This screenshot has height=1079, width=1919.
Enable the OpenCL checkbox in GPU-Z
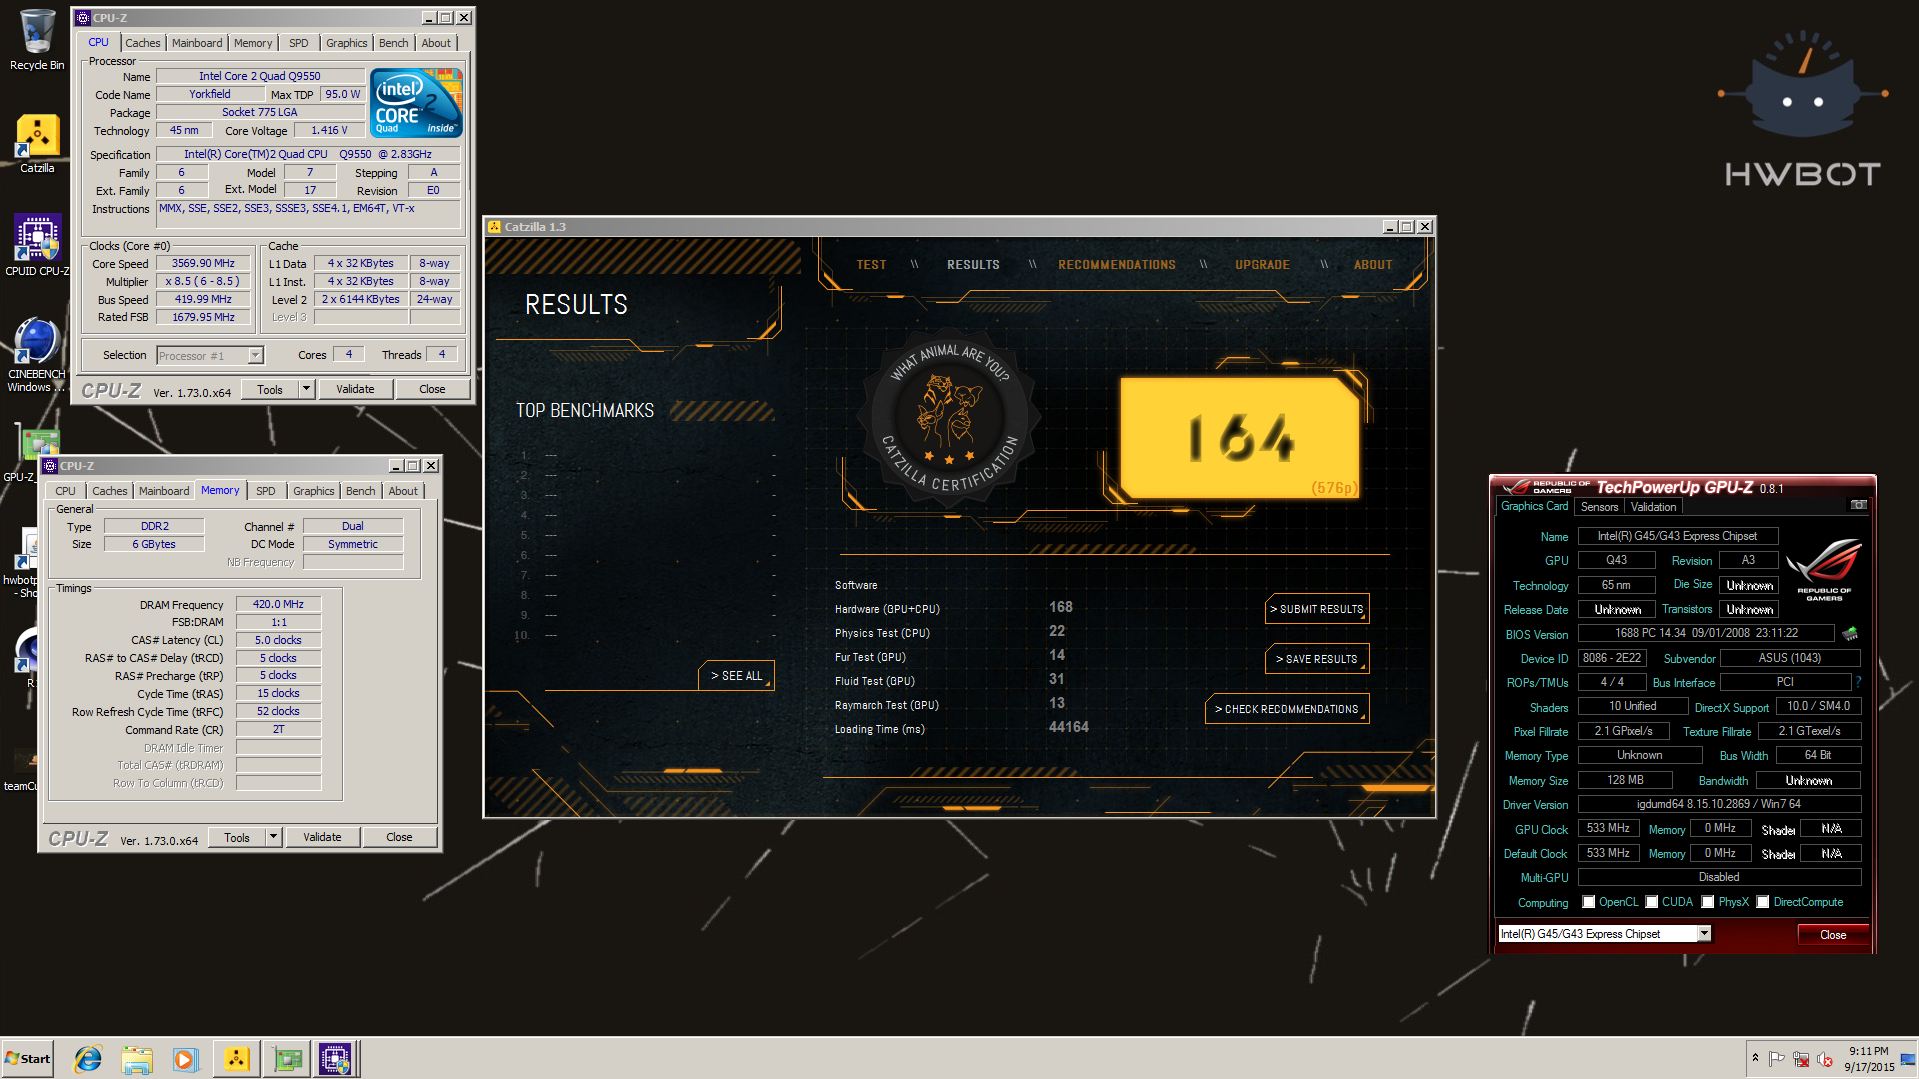click(1589, 902)
